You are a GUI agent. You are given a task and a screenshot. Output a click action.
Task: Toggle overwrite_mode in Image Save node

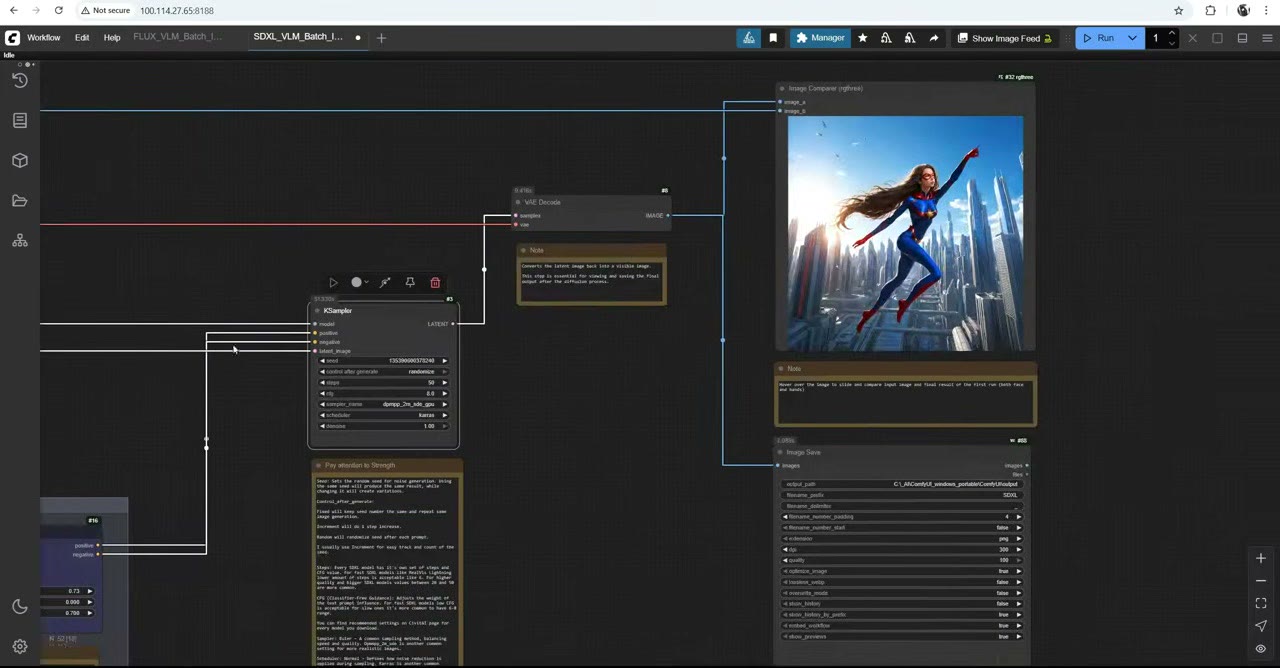pyautogui.click(x=904, y=593)
